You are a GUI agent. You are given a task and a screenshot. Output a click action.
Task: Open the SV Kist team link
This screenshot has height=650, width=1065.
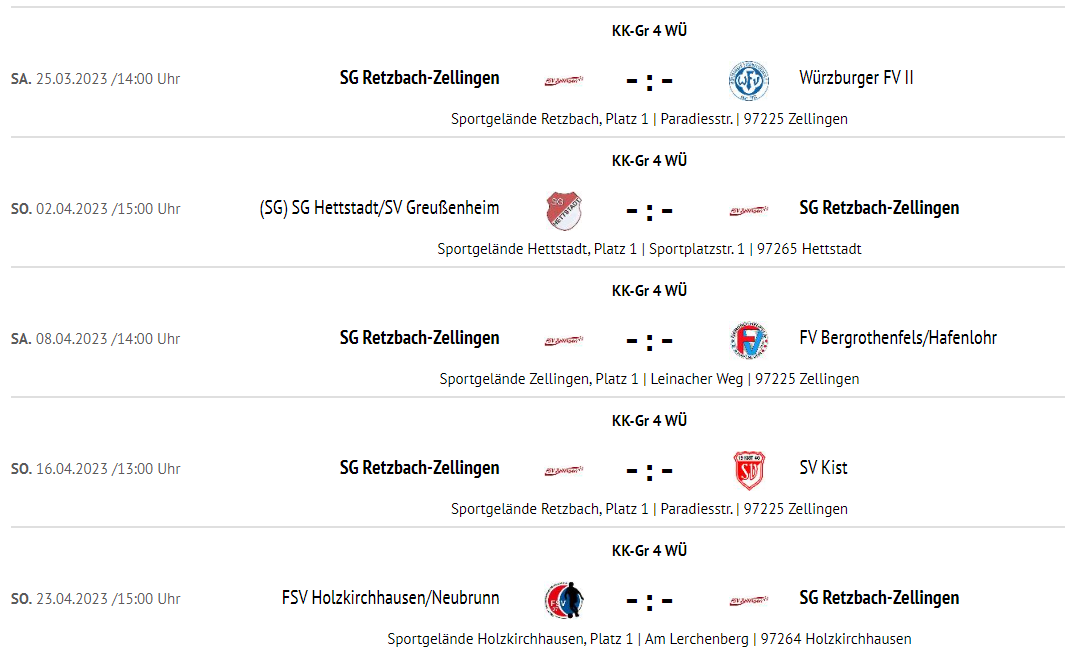(x=823, y=467)
